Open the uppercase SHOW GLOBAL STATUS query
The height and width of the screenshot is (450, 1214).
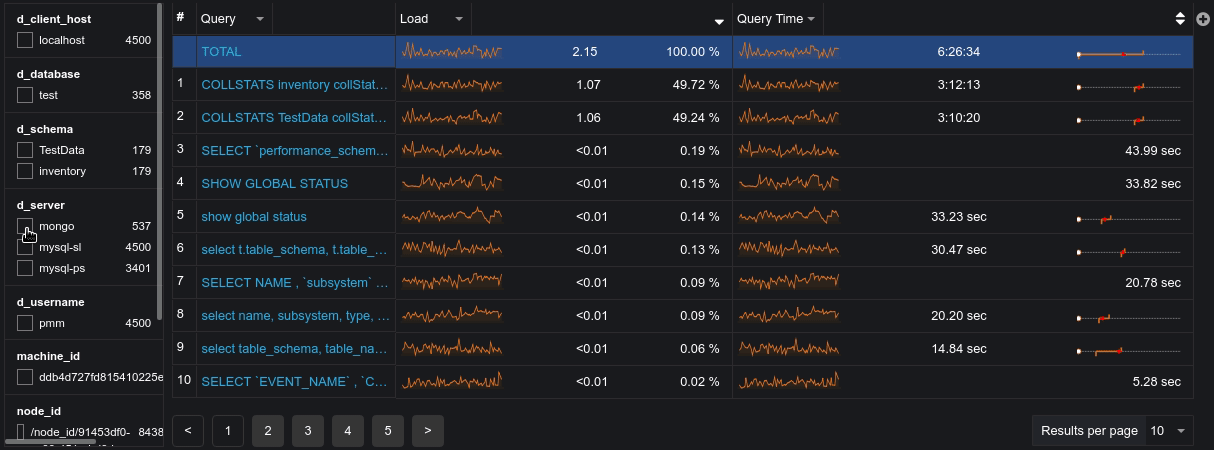275,184
